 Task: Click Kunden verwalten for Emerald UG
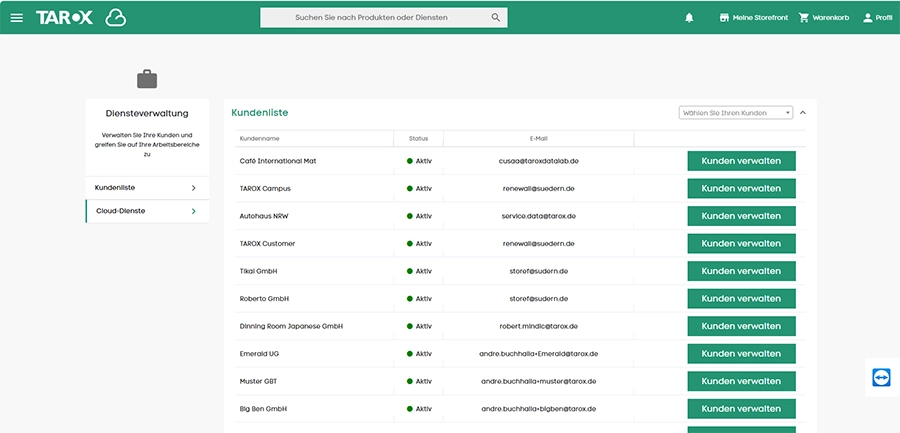coord(741,353)
